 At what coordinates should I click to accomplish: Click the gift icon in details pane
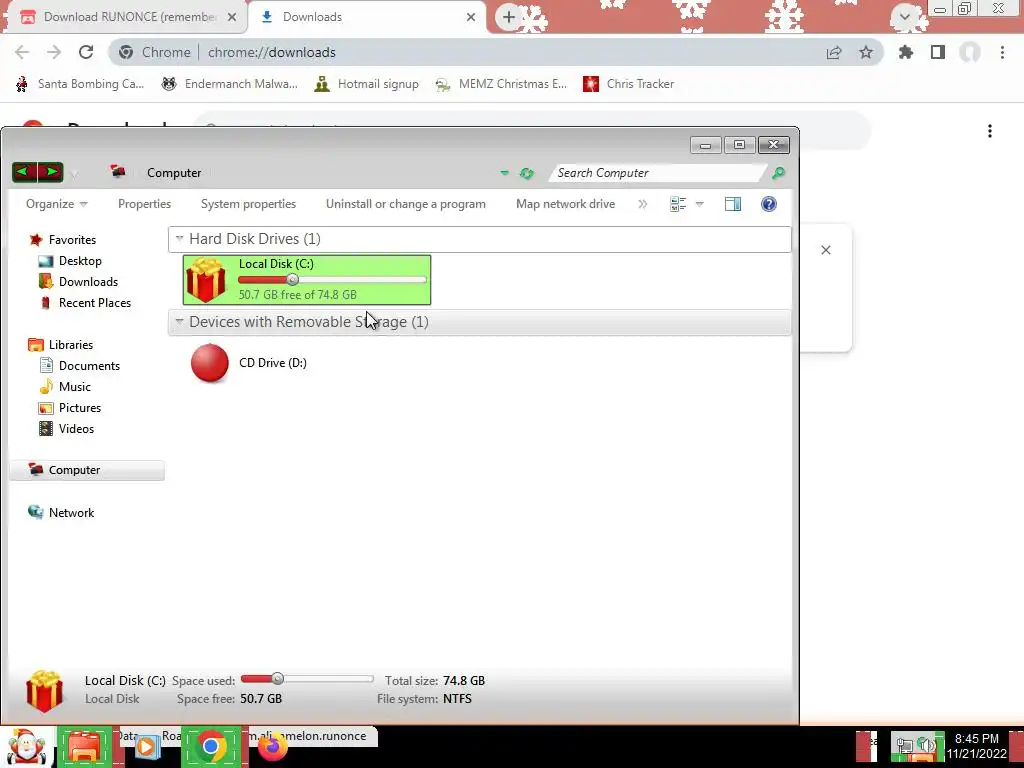[x=44, y=690]
